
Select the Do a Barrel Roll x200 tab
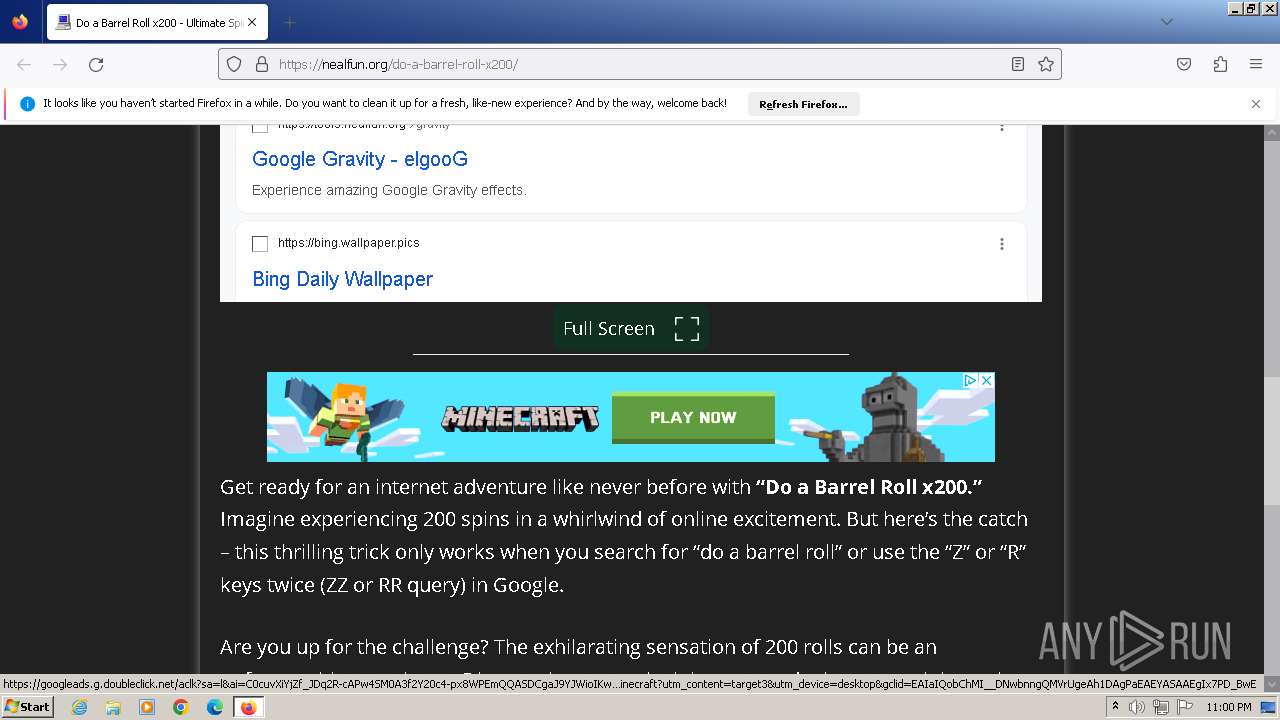[156, 22]
